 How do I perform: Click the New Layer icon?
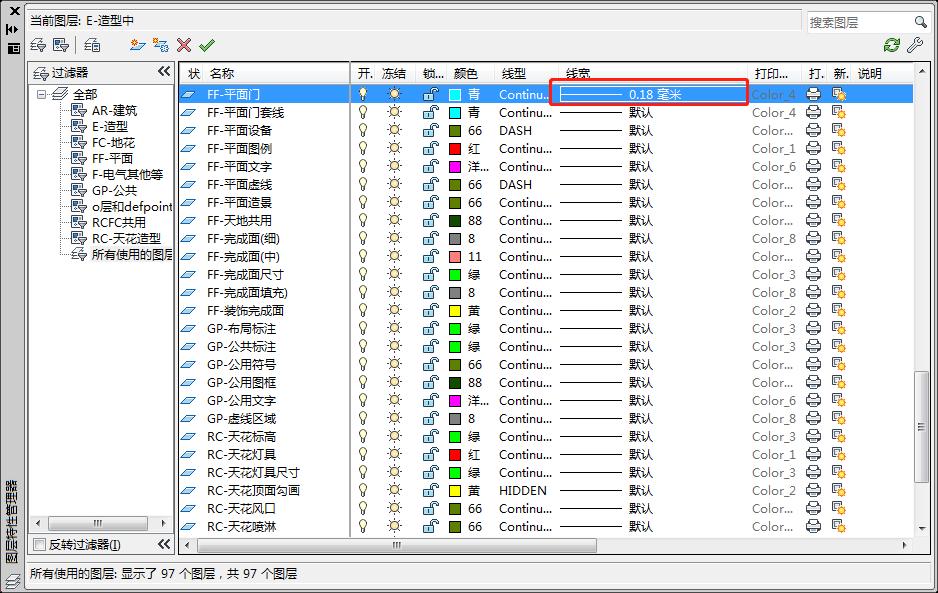pos(138,45)
